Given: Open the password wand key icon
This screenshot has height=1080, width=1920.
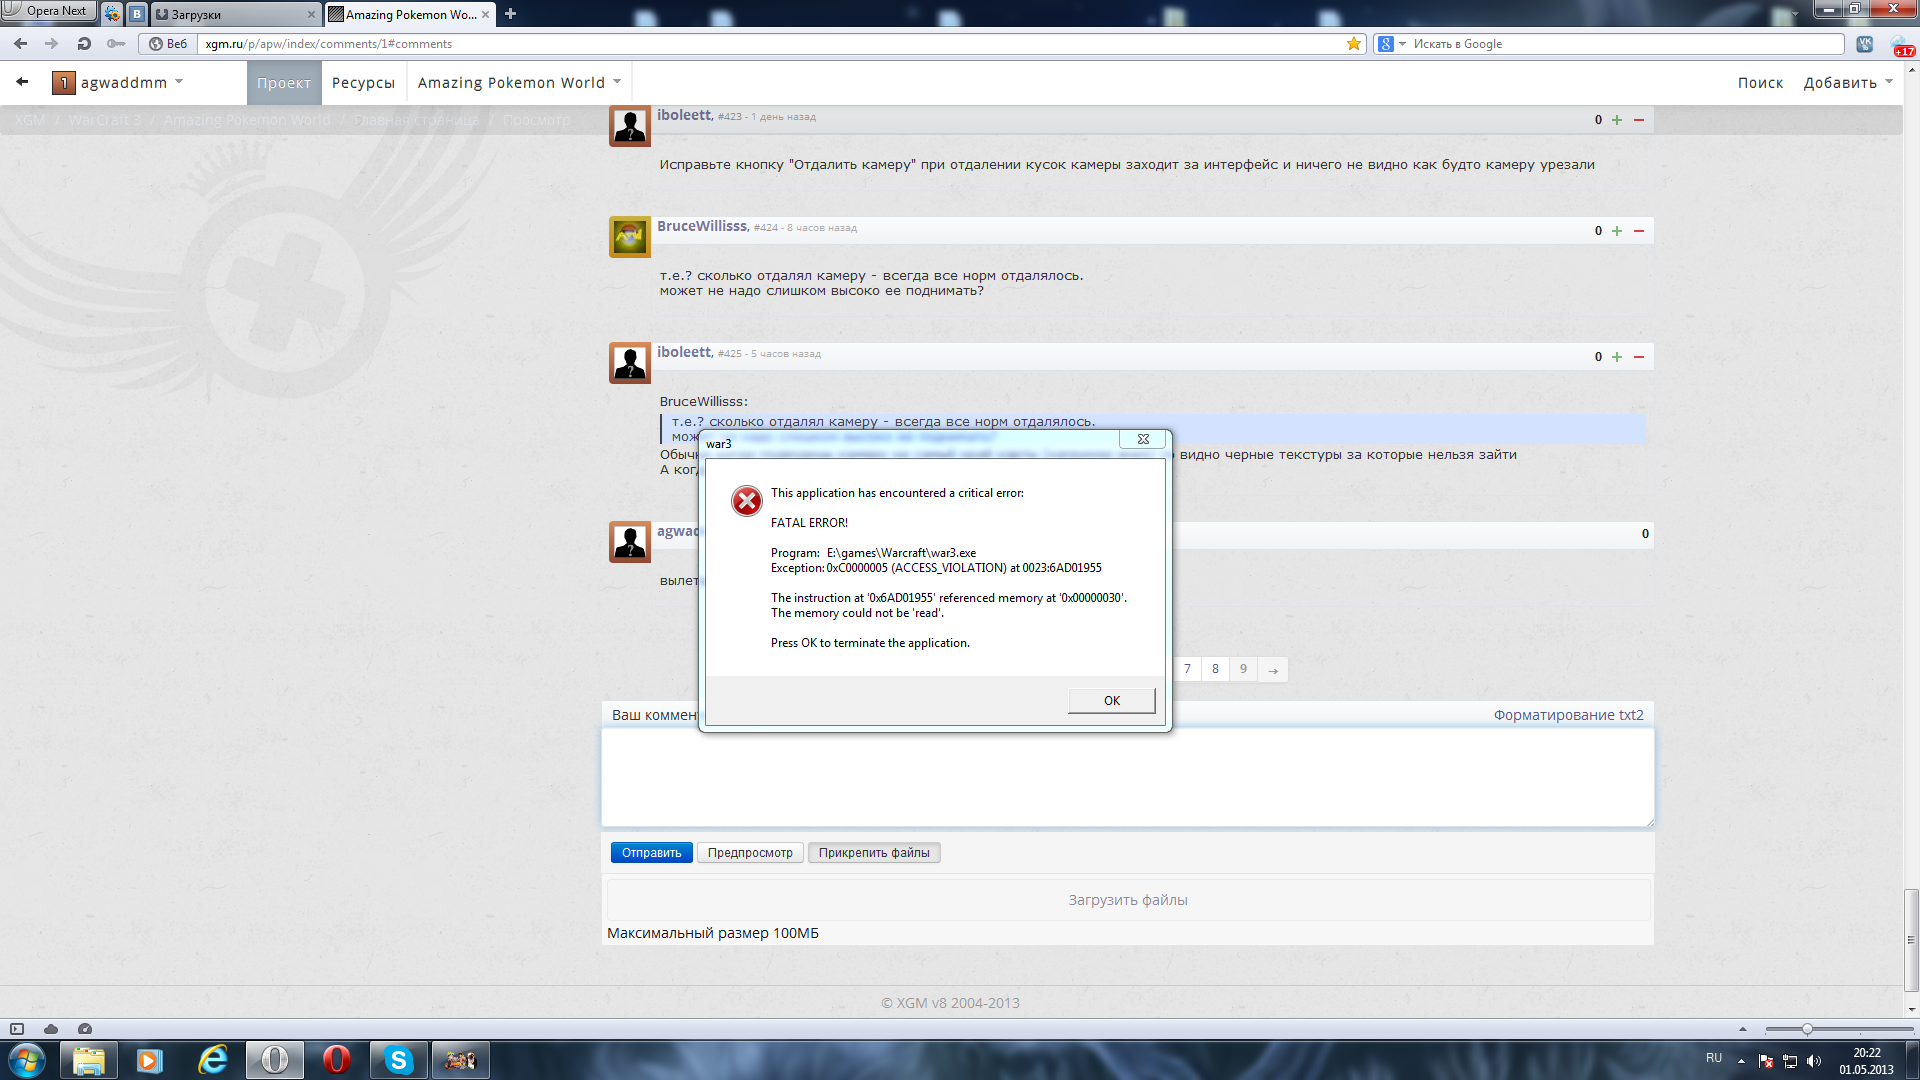Looking at the screenshot, I should 116,43.
